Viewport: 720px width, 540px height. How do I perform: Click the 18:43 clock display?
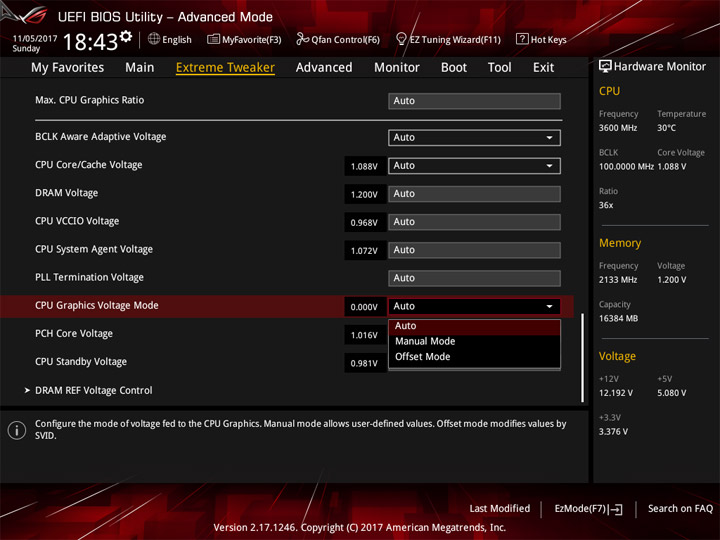[90, 42]
